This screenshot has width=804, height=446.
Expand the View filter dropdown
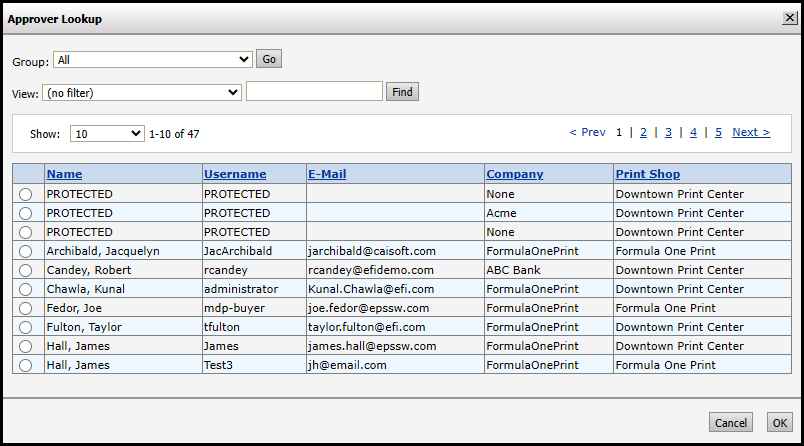pyautogui.click(x=142, y=93)
